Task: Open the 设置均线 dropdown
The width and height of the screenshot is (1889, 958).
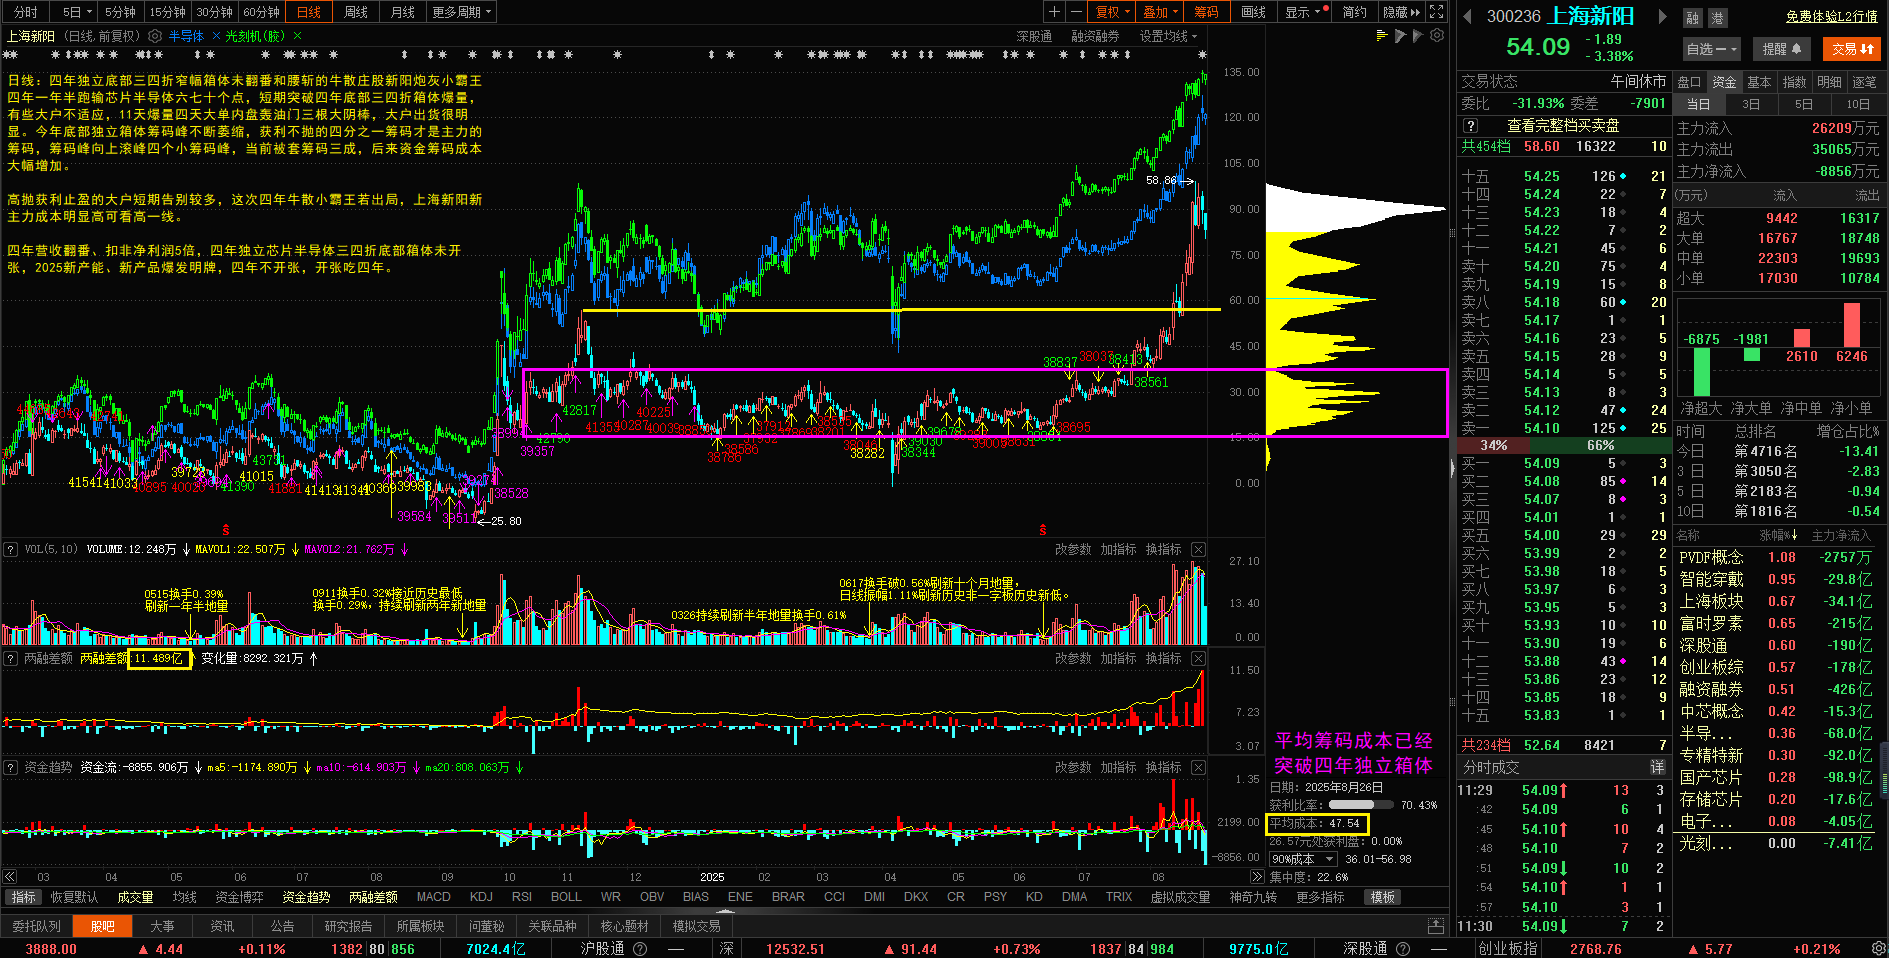Action: pyautogui.click(x=1168, y=36)
